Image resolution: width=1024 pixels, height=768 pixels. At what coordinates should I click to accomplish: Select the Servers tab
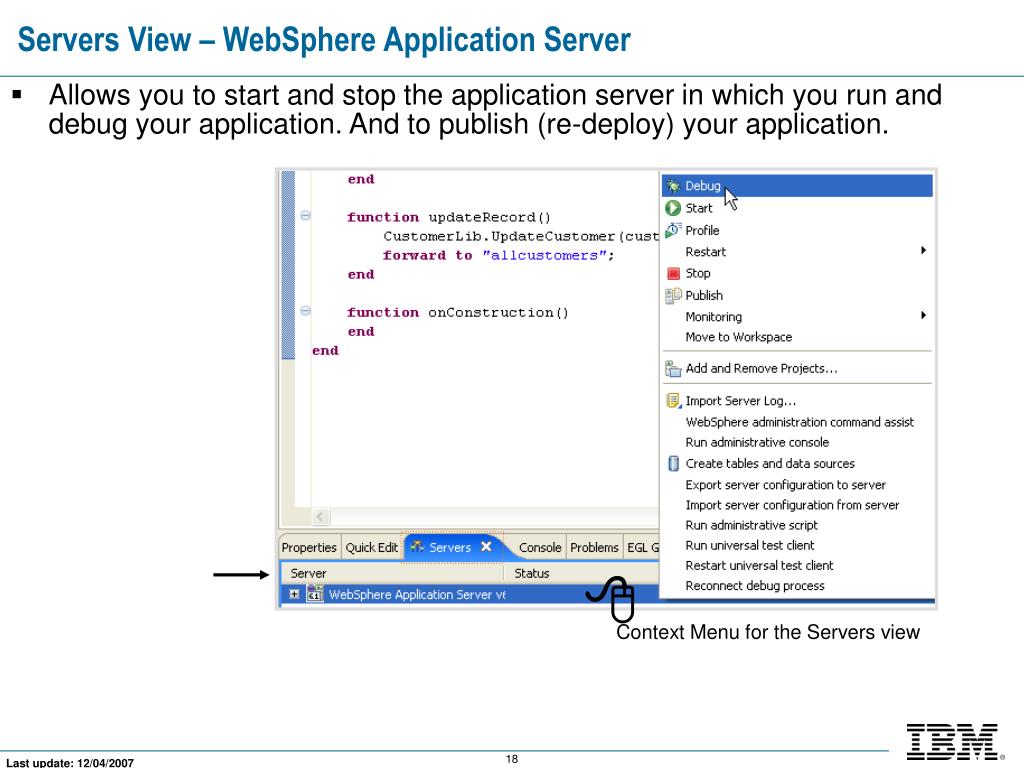tap(450, 547)
